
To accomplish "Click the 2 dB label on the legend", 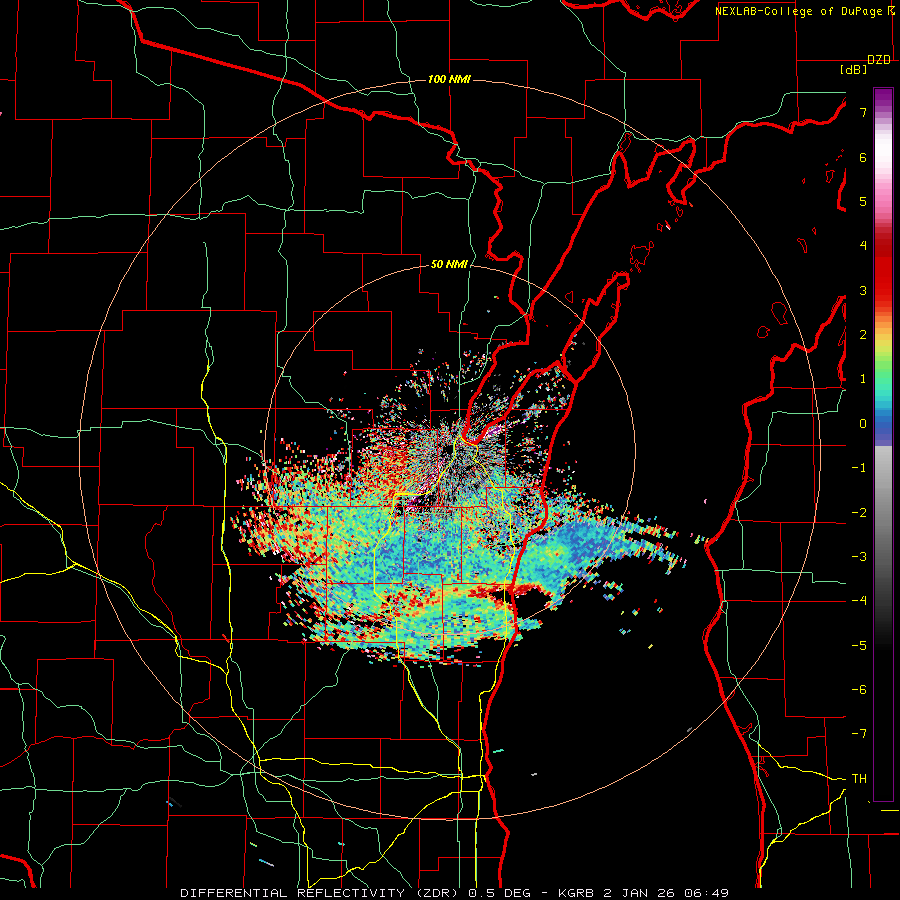I will point(863,335).
